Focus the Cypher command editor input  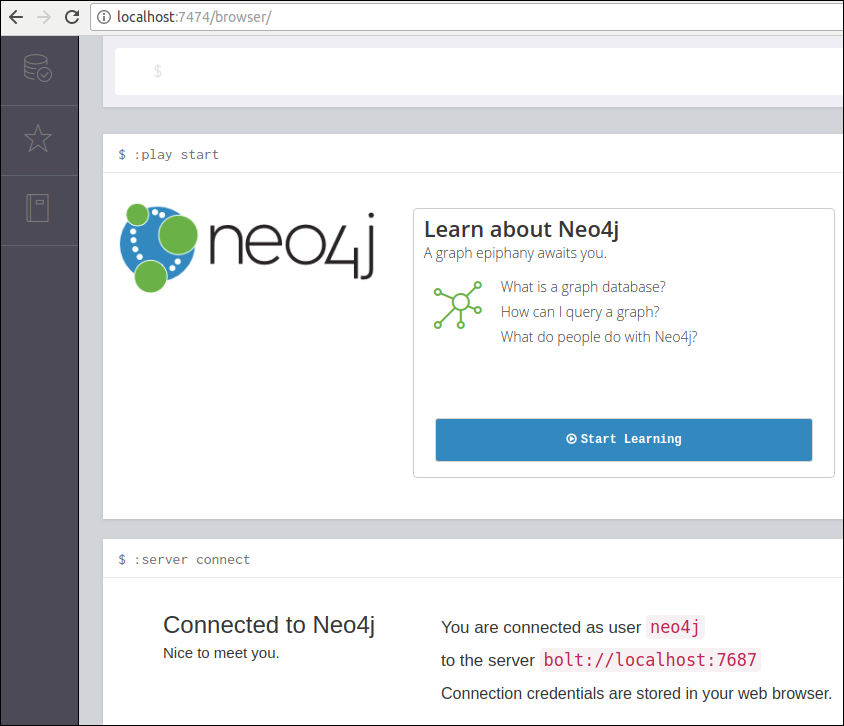tap(478, 72)
